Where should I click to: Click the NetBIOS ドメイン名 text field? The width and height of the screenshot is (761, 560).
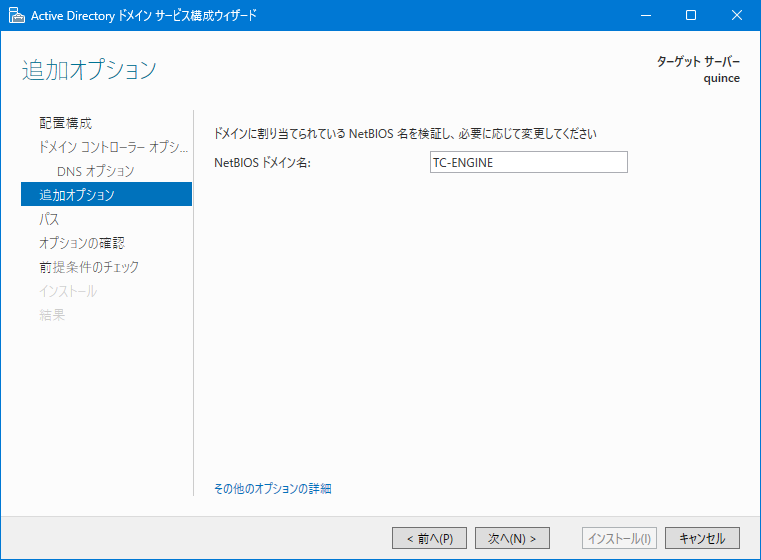[527, 162]
